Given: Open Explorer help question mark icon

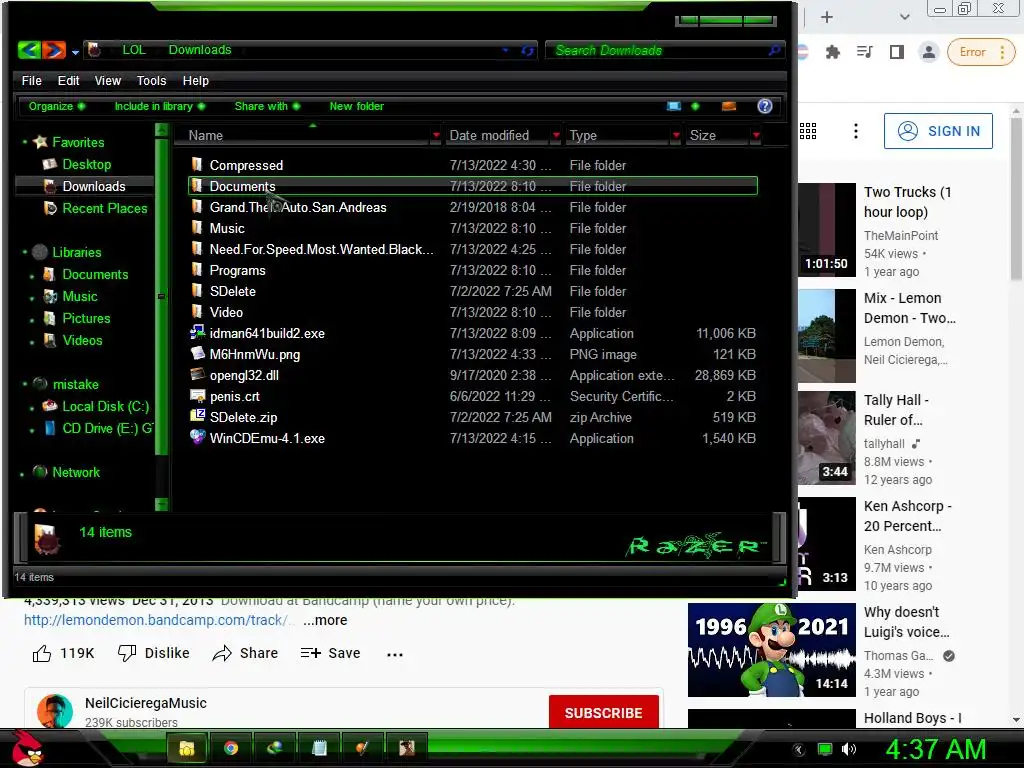Looking at the screenshot, I should tap(765, 106).
